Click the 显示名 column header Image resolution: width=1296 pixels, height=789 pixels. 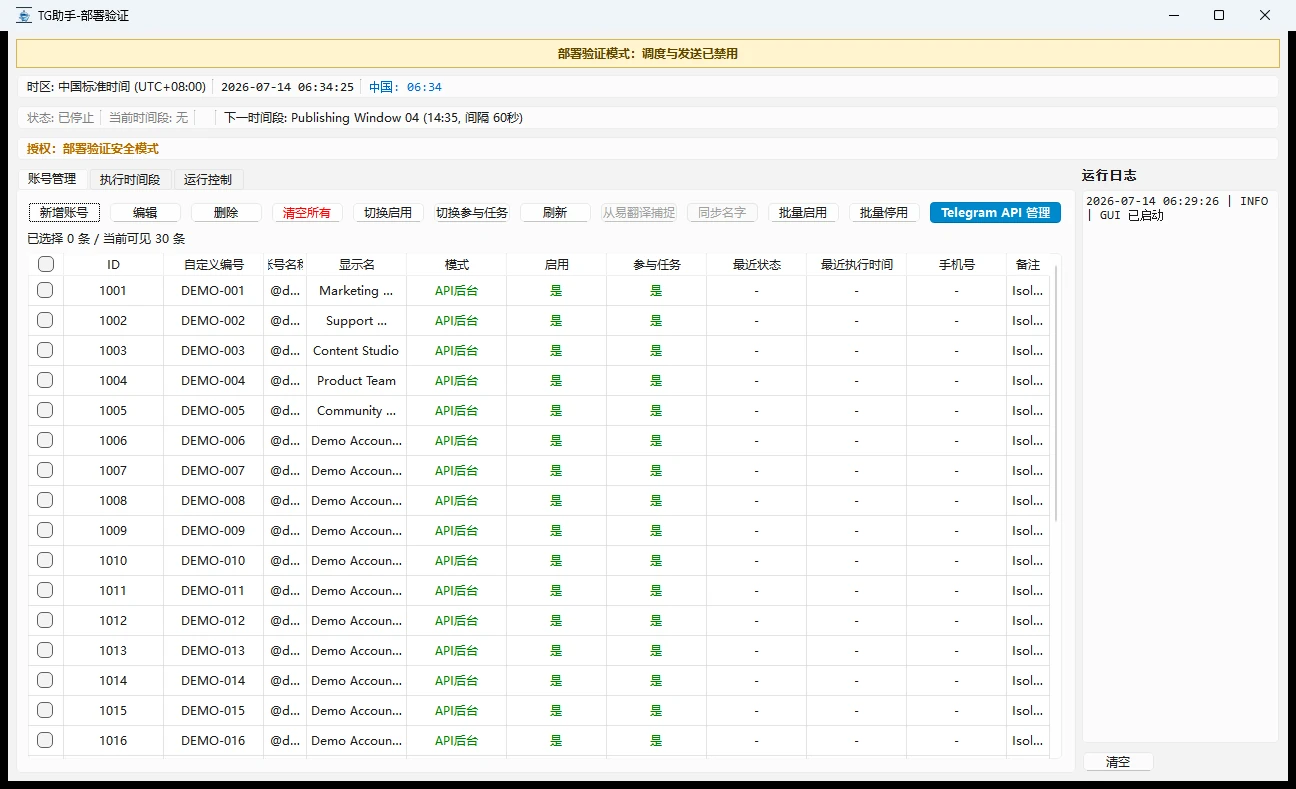point(357,265)
